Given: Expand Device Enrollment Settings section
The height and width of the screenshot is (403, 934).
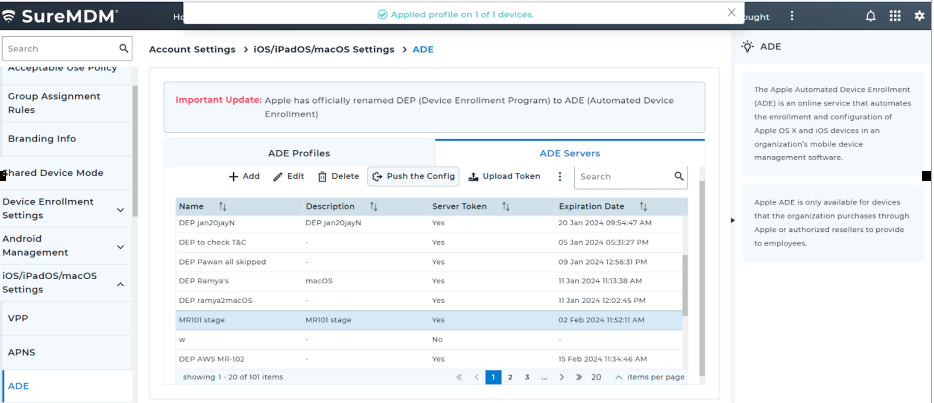Looking at the screenshot, I should 120,210.
